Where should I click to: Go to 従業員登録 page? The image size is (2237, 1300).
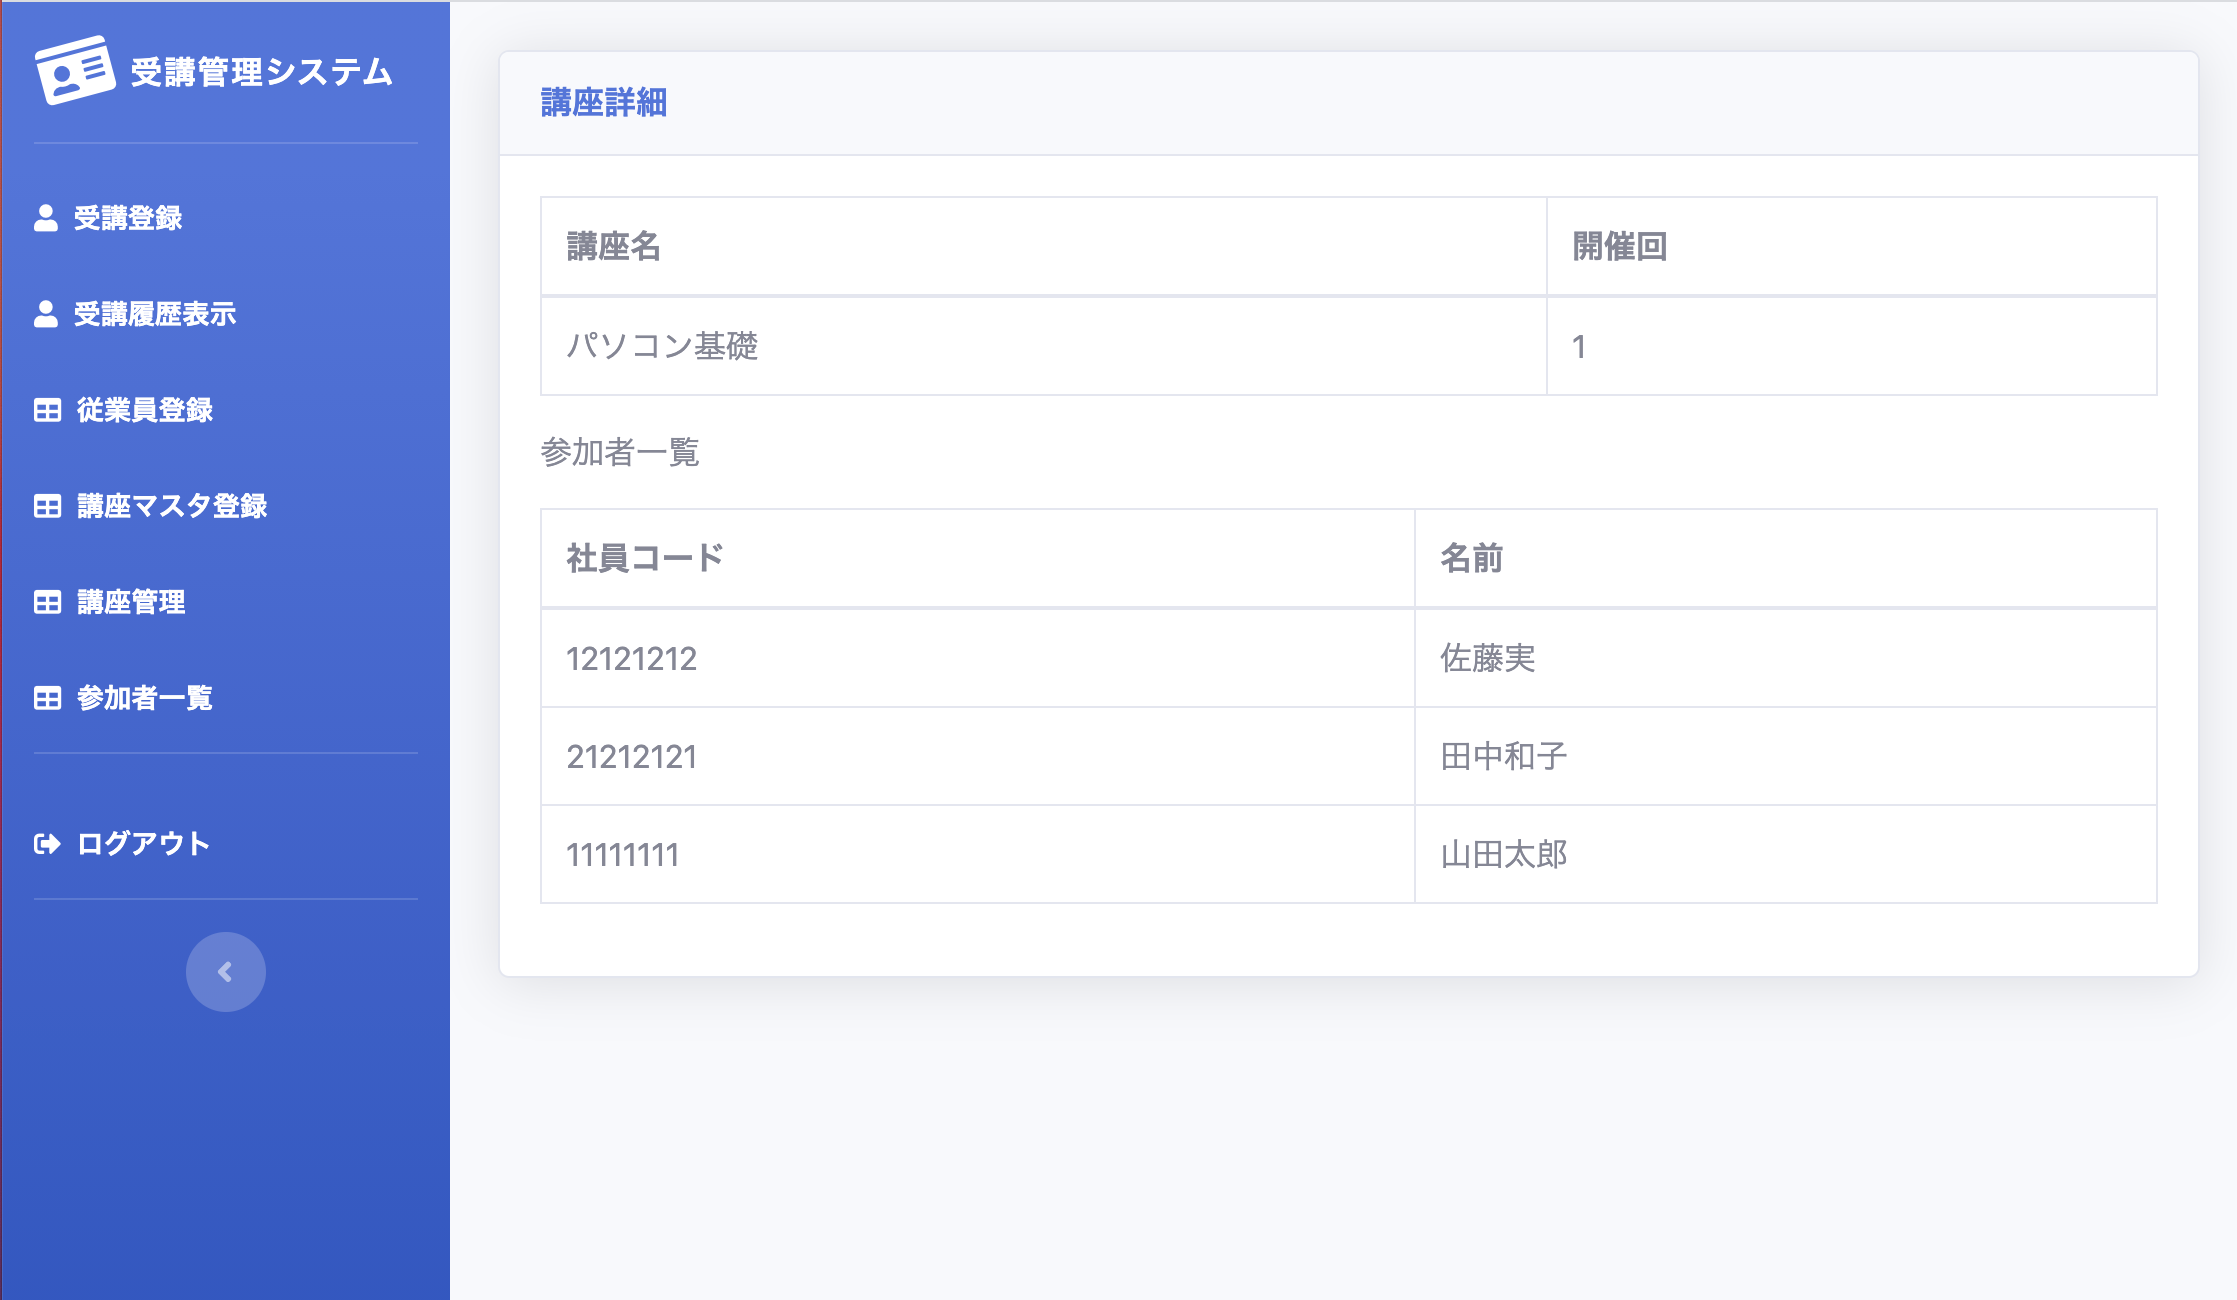pyautogui.click(x=145, y=410)
